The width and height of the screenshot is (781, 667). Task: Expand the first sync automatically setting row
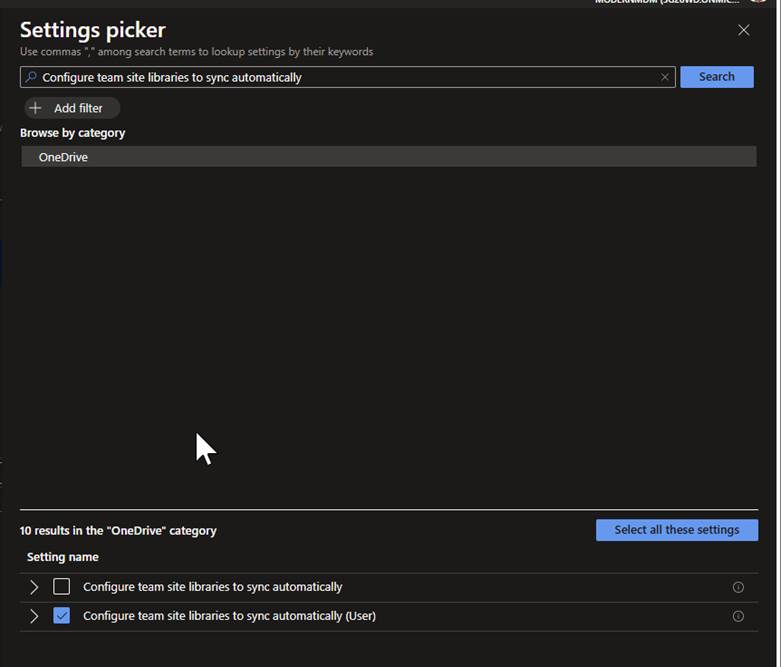(34, 587)
